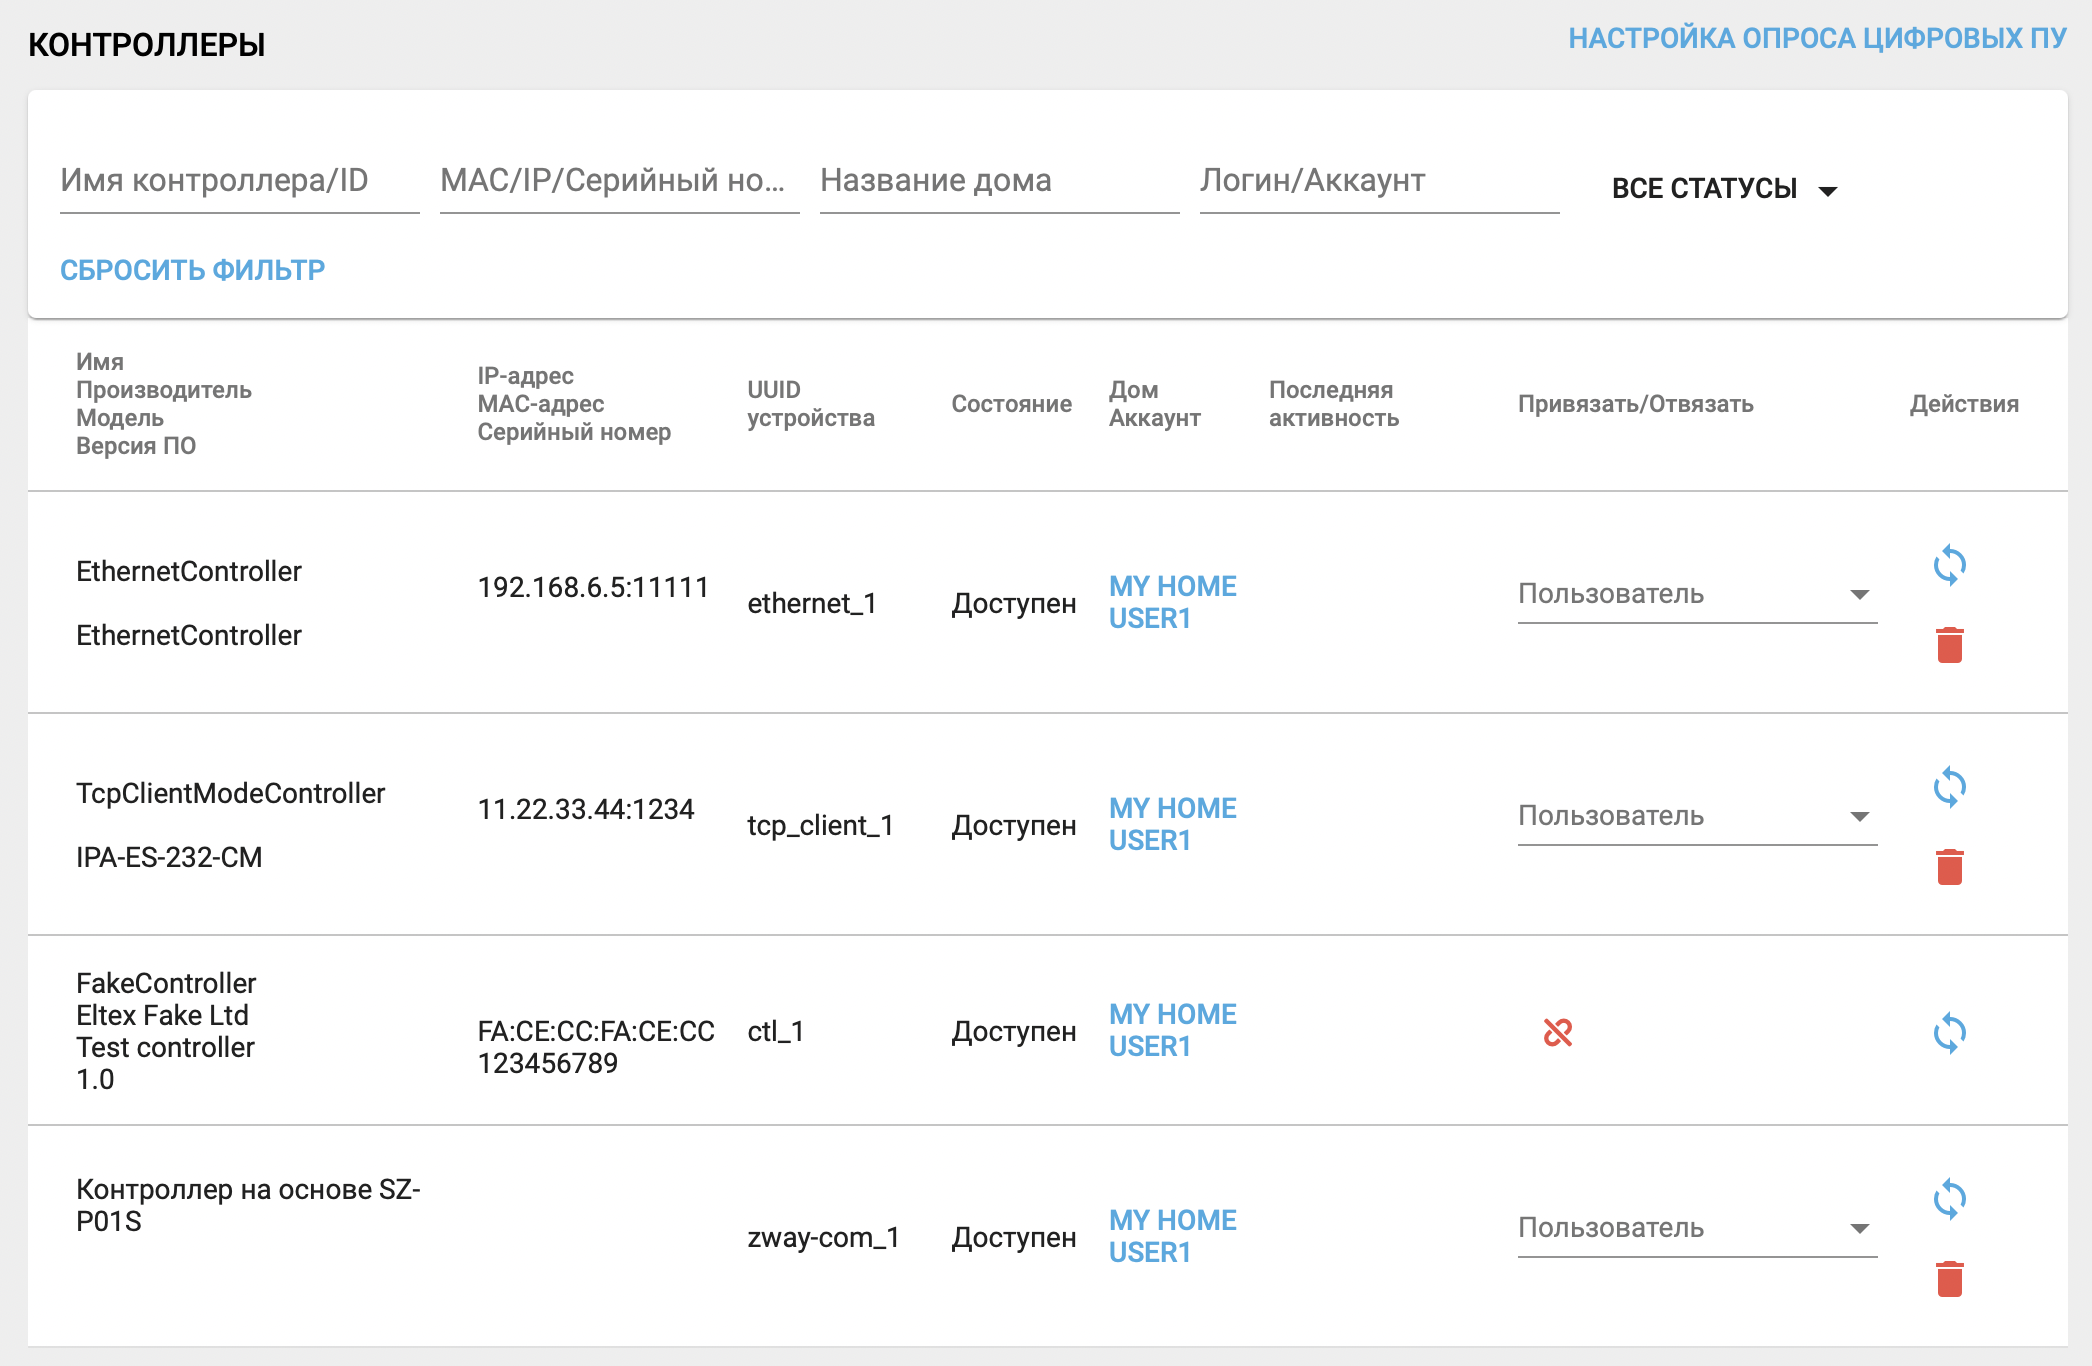The image size is (2092, 1366).
Task: Refresh the SZ-P01S controller row
Action: [x=1949, y=1199]
